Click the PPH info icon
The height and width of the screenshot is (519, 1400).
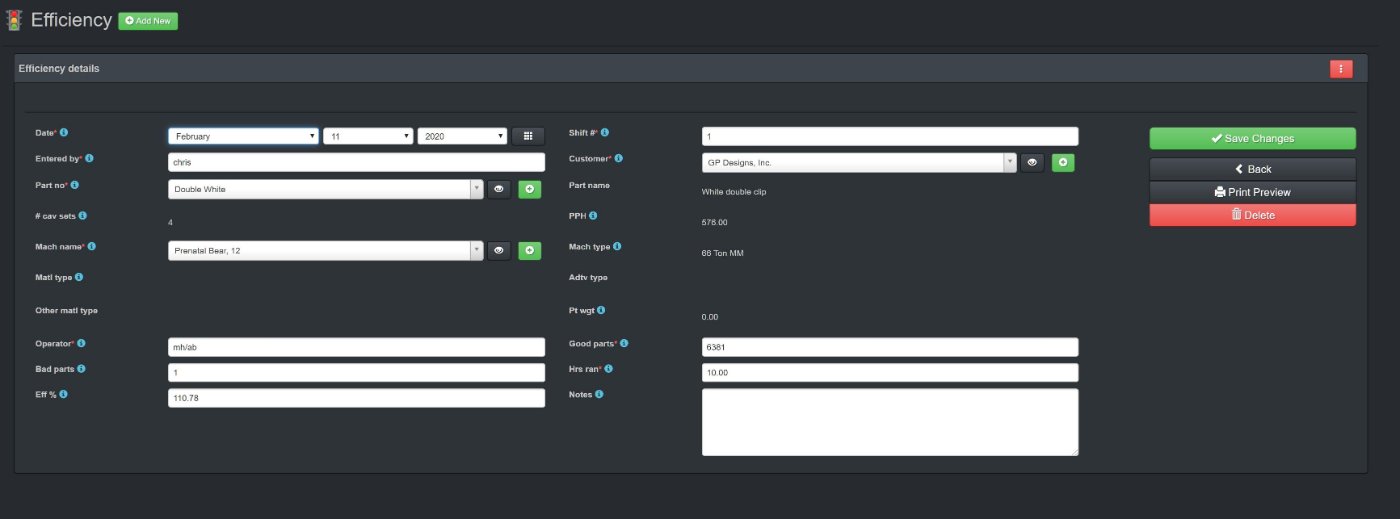point(593,215)
